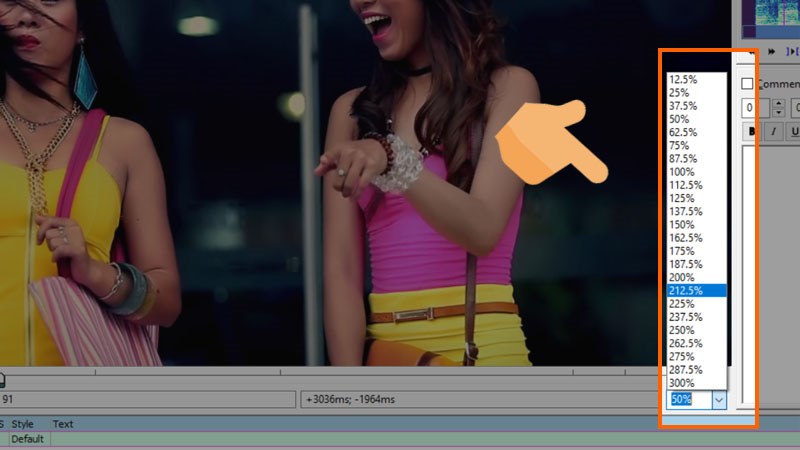
Task: Pick 37.5% from the zoom dropdown list
Action: (696, 106)
